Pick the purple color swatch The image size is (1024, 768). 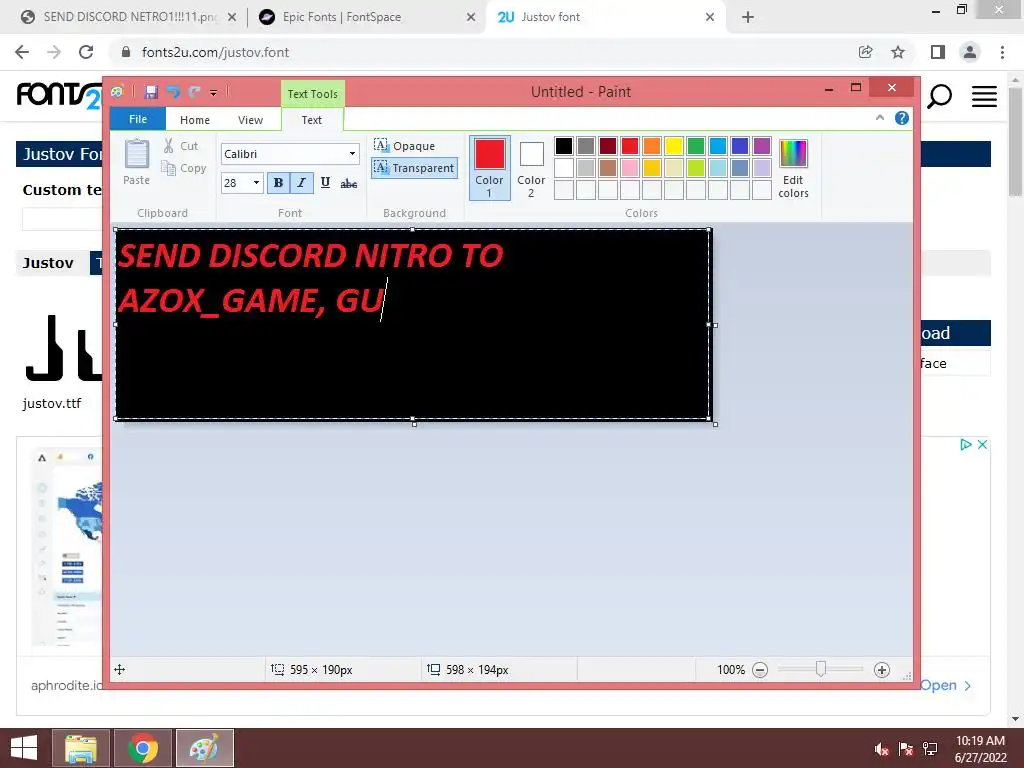(x=761, y=146)
